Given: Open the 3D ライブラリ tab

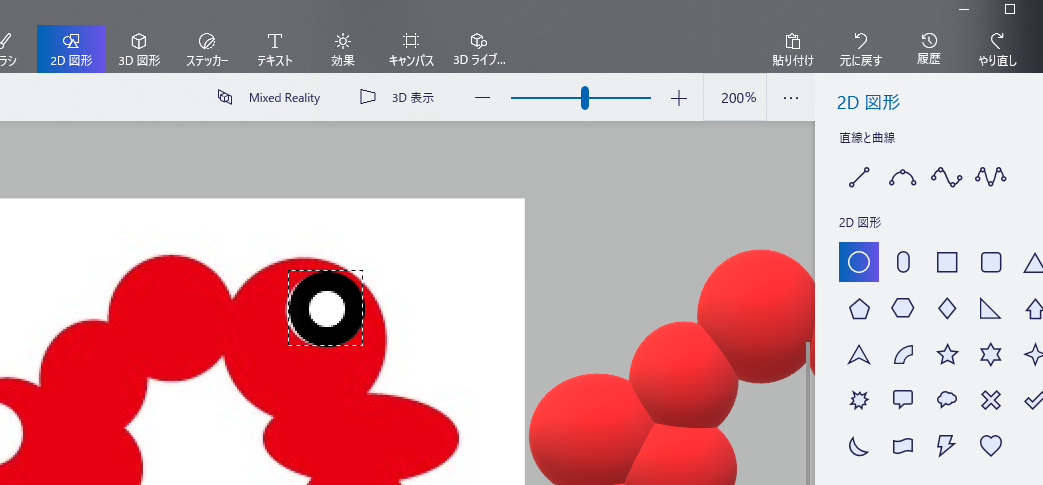Looking at the screenshot, I should point(479,49).
